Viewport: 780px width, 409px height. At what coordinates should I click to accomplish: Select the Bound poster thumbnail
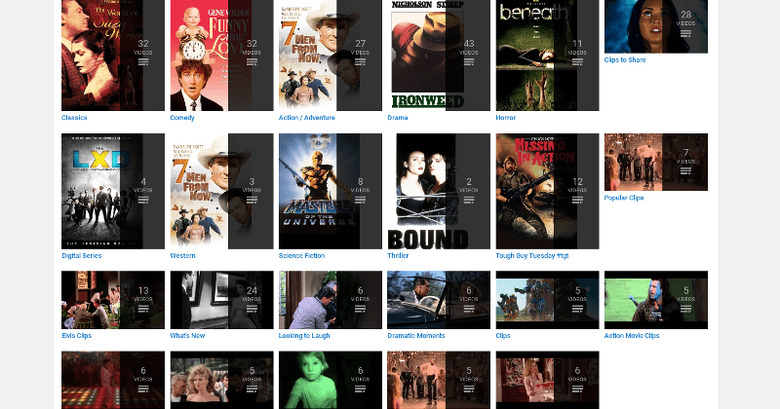(x=439, y=191)
